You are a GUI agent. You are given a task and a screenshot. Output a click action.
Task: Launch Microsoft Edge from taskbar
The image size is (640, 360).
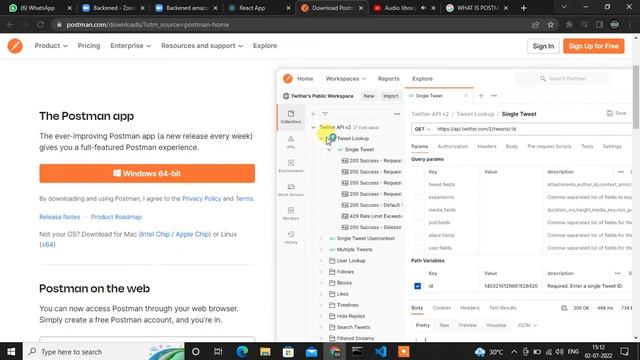(242, 351)
